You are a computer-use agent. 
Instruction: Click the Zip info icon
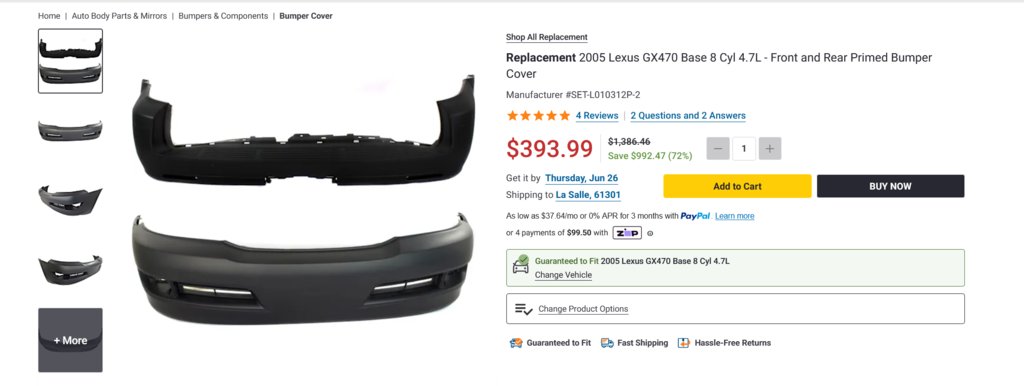650,233
